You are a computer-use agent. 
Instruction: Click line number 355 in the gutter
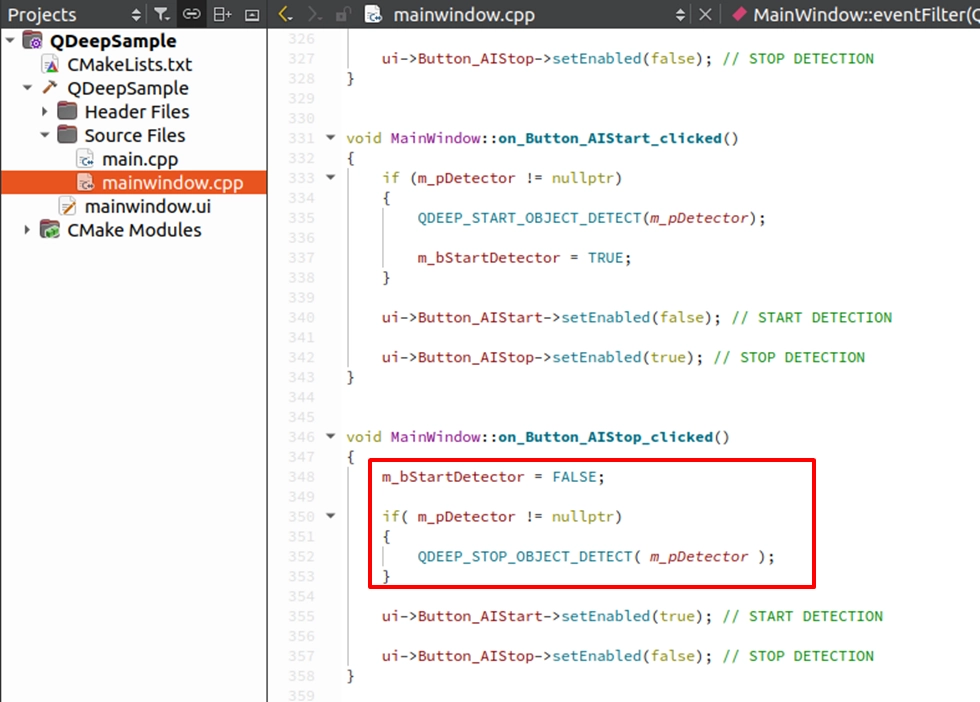click(x=301, y=616)
